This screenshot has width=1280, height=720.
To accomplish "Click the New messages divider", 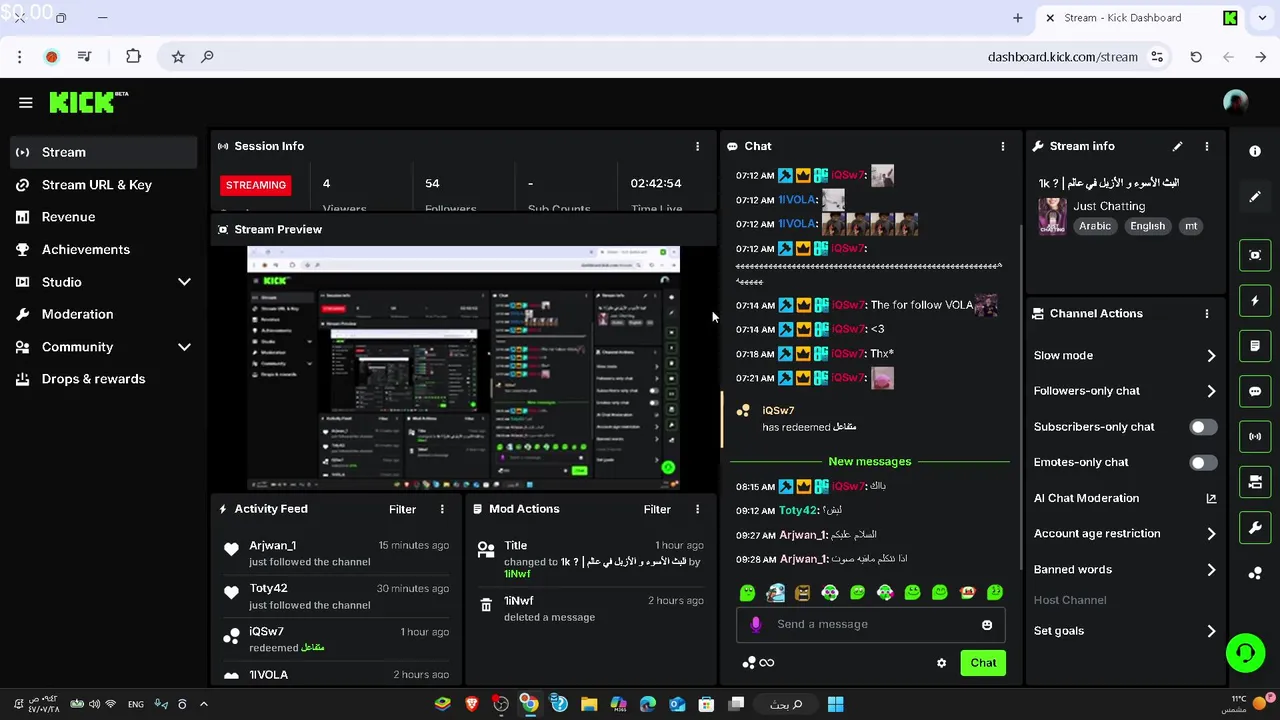I will pos(870,462).
